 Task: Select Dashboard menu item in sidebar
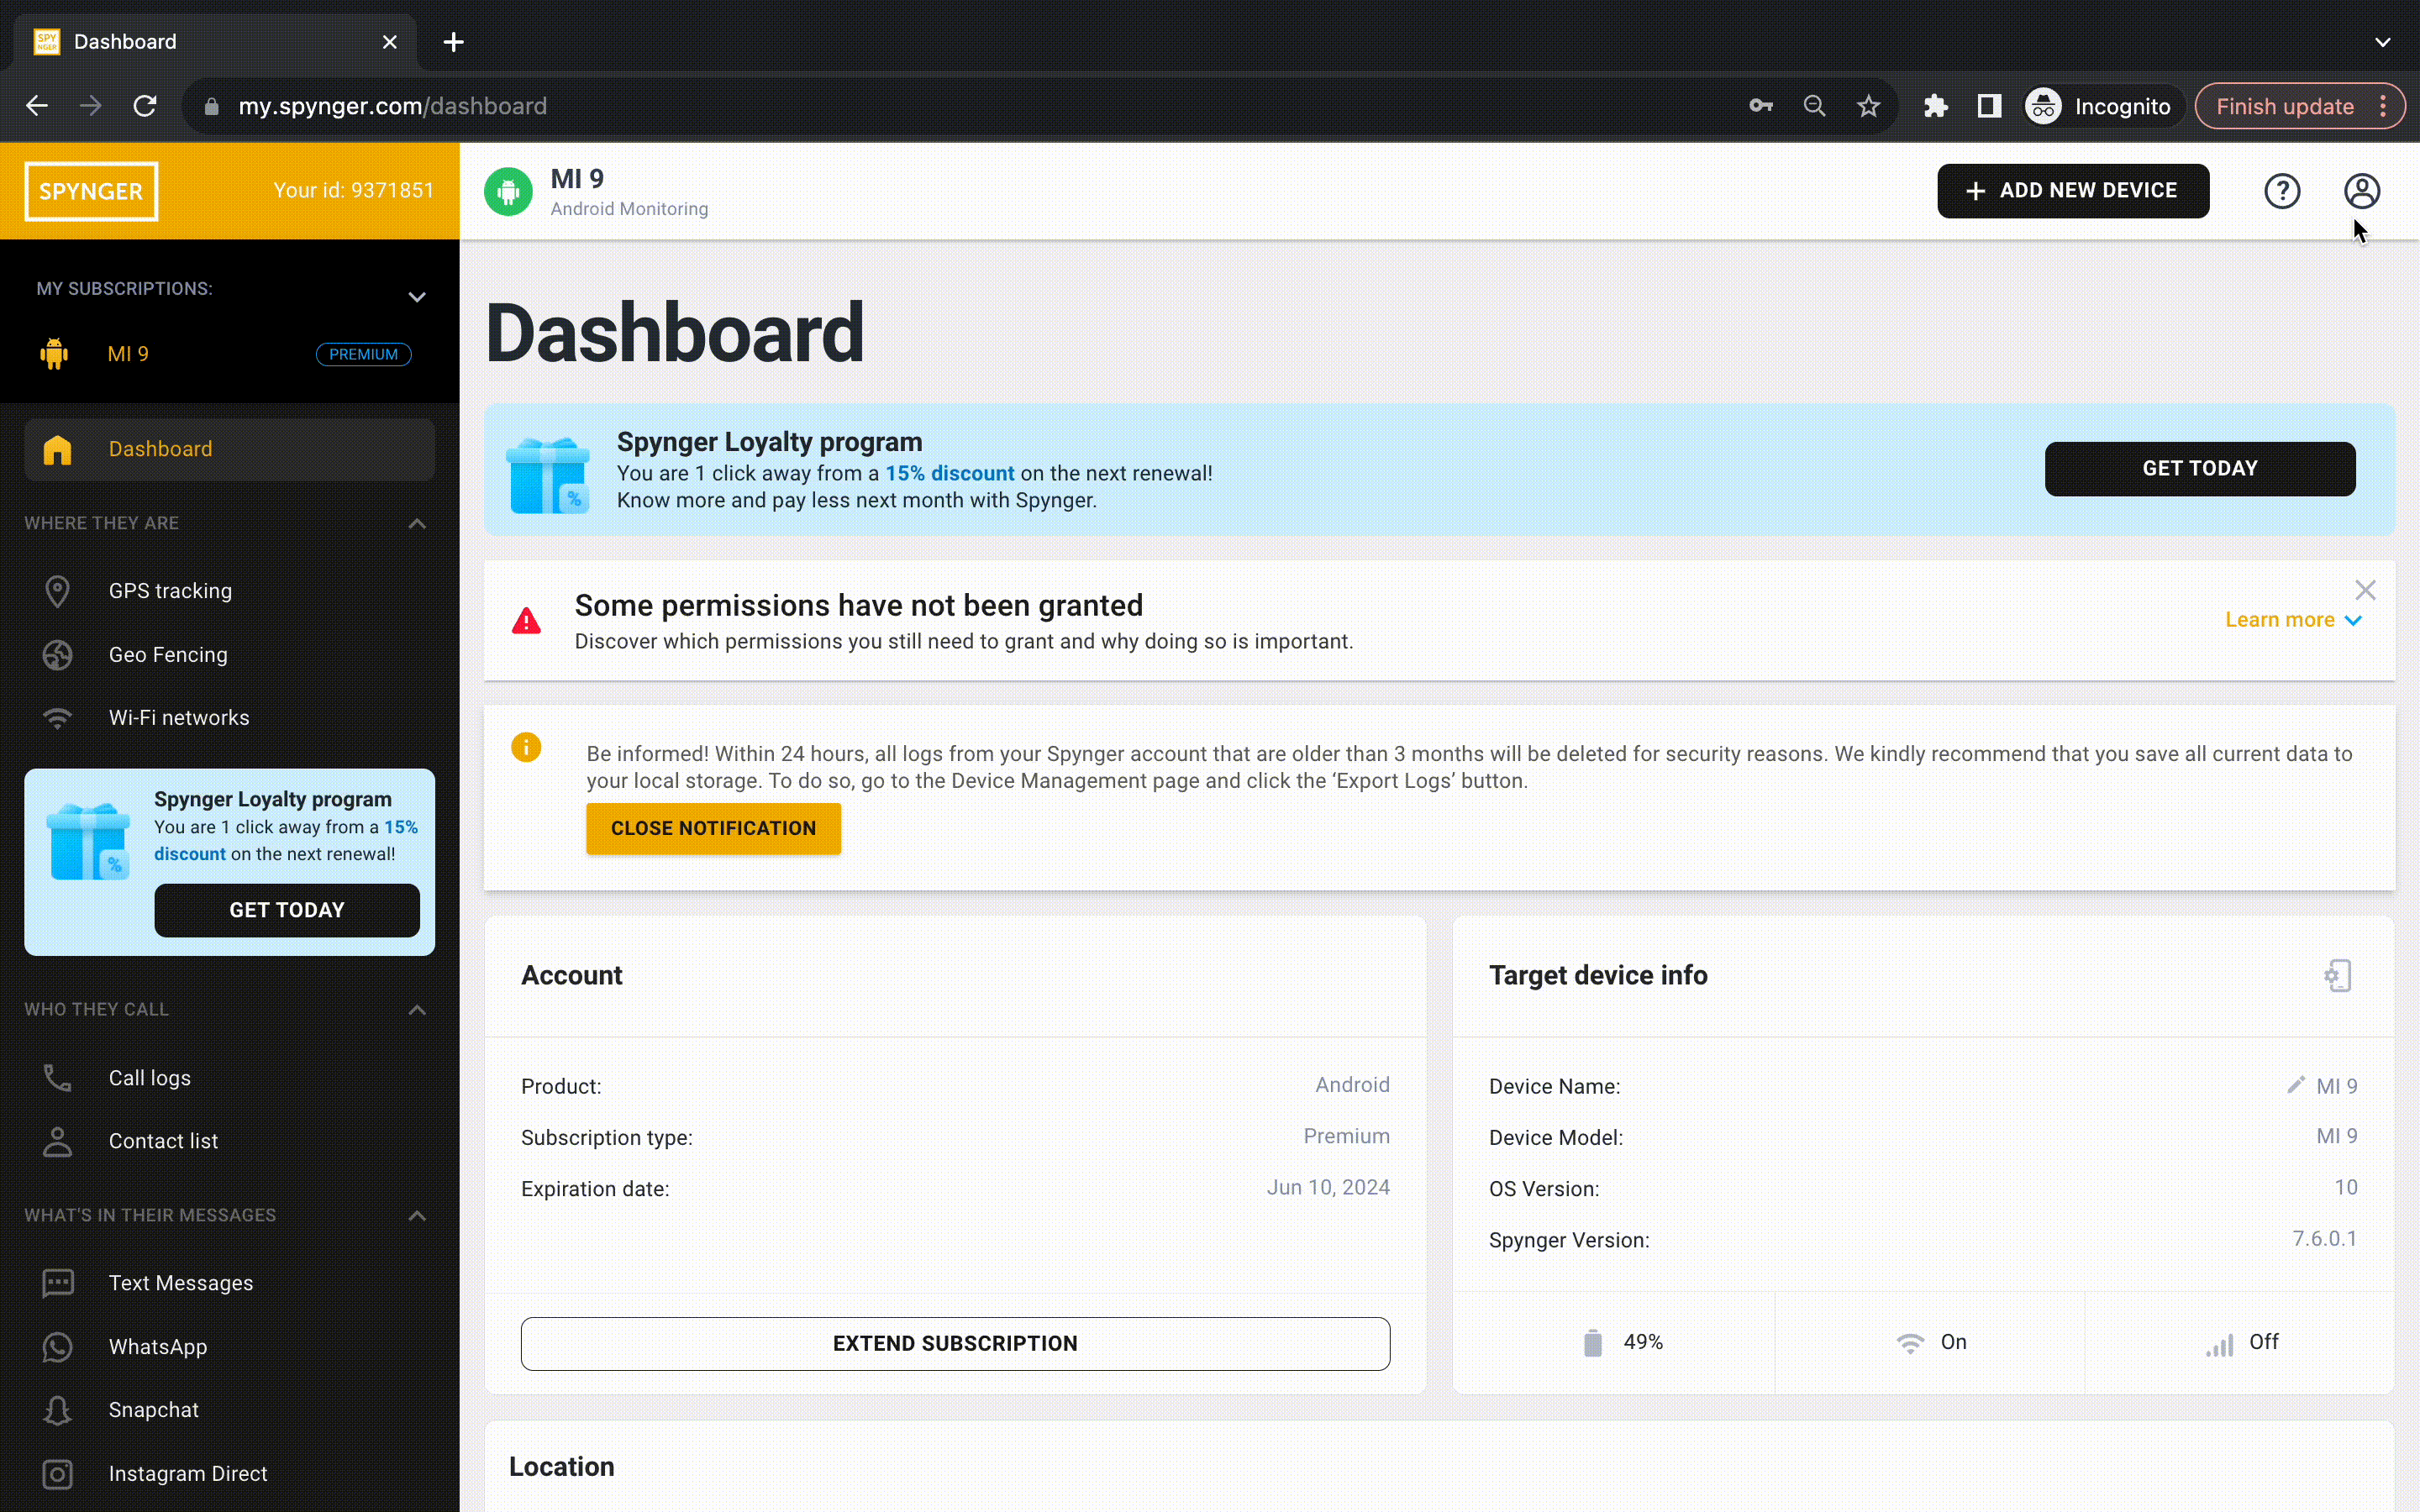click(x=160, y=448)
